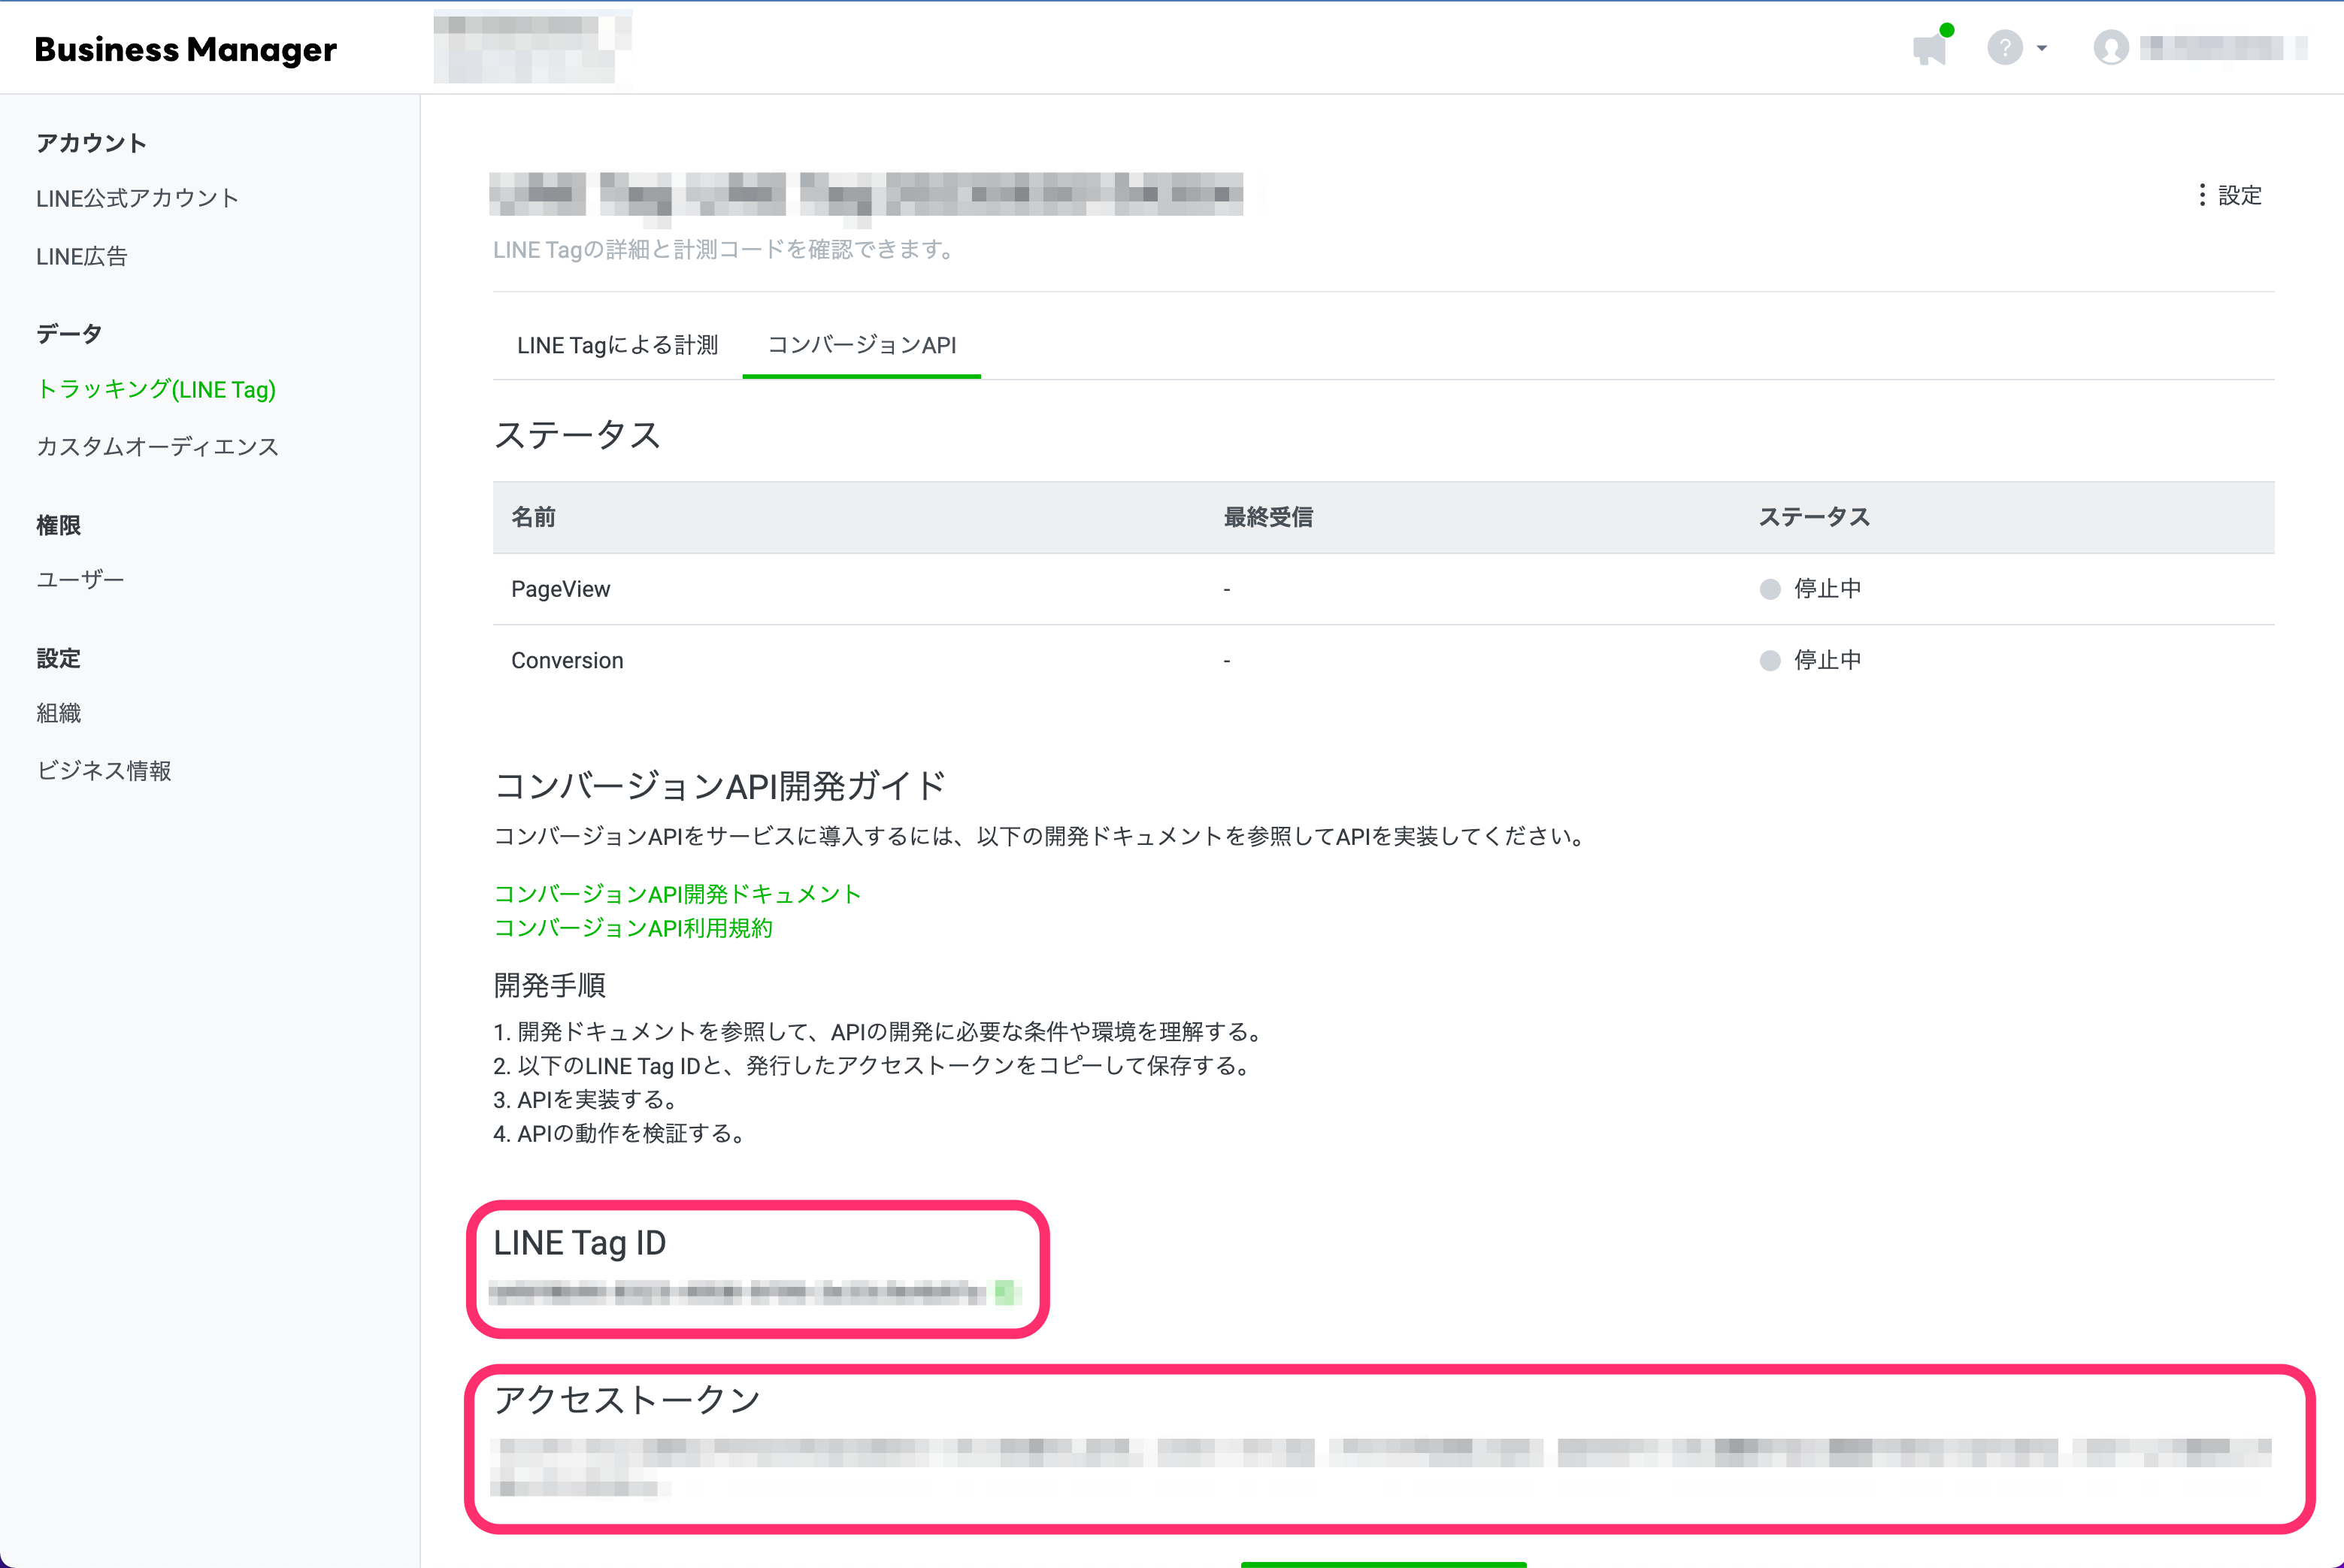Image resolution: width=2344 pixels, height=1568 pixels.
Task: Click step 3 text APIを実装する
Action: click(x=585, y=1100)
